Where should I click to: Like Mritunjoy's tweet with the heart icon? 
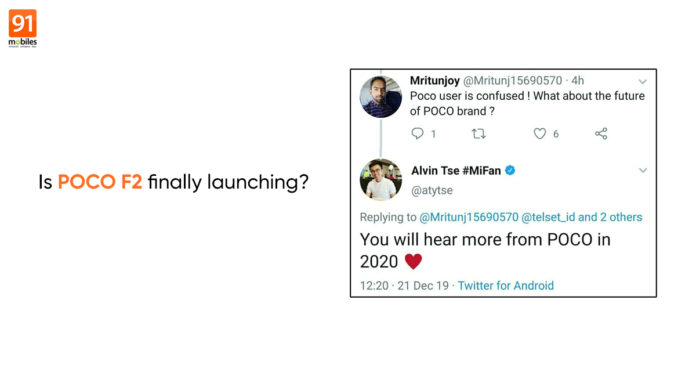[539, 133]
